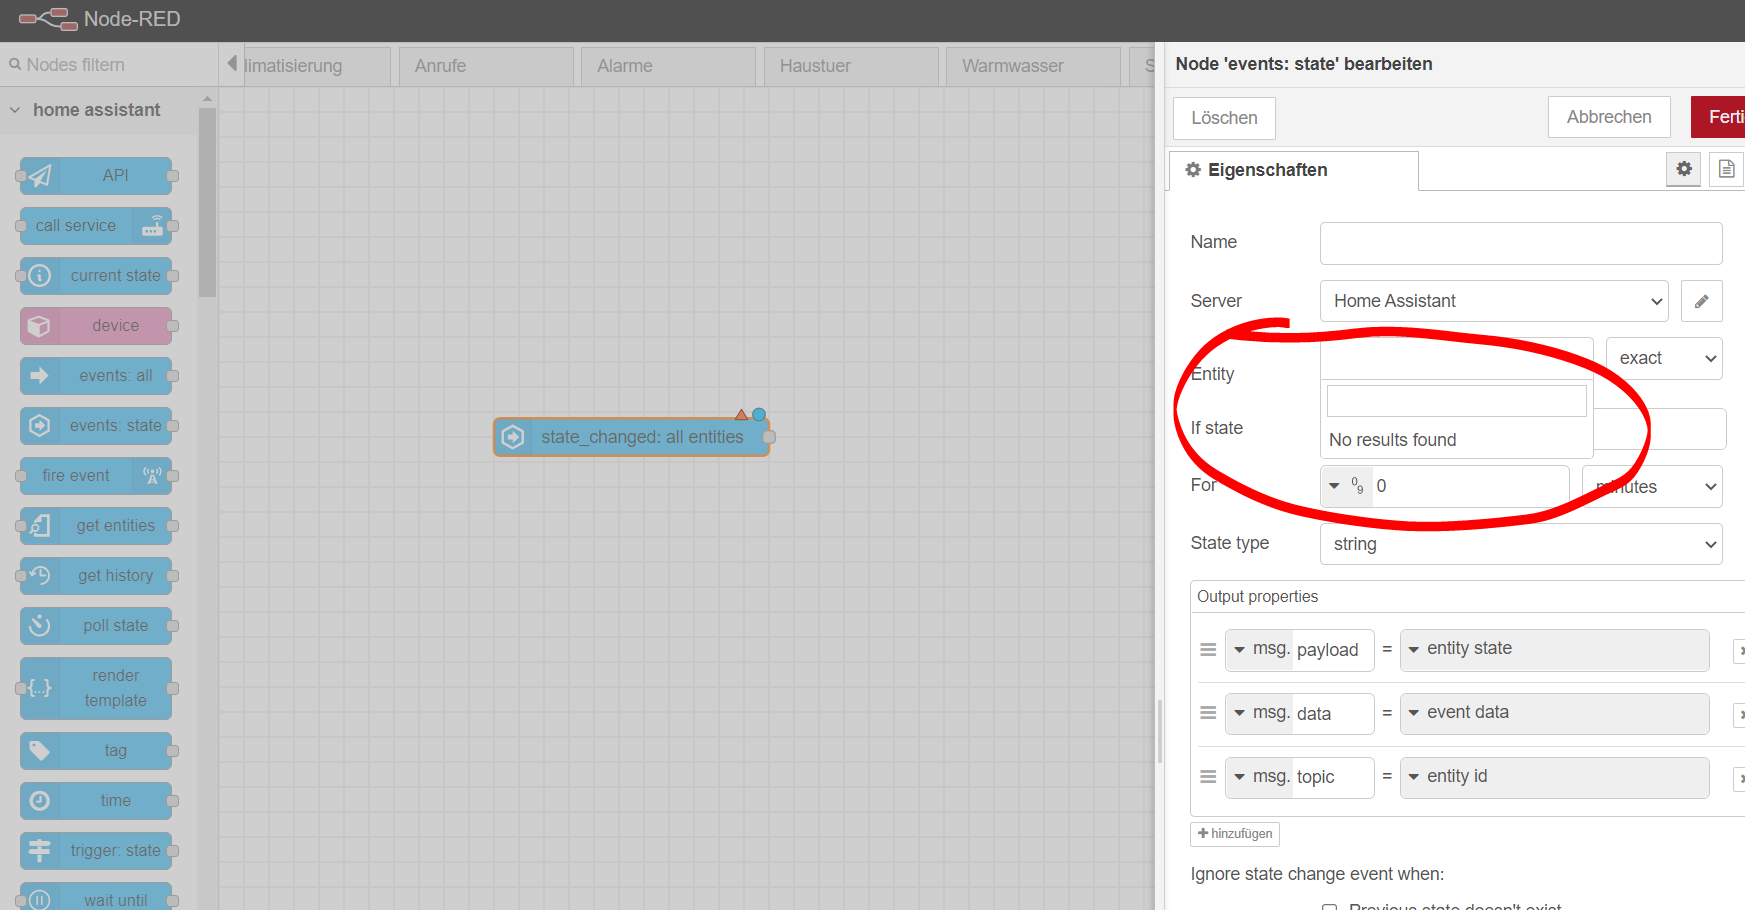Select the get history node

[95, 576]
